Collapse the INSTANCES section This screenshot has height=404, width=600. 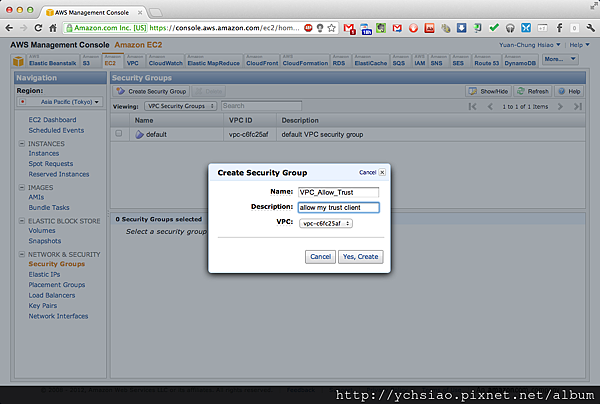click(22, 143)
